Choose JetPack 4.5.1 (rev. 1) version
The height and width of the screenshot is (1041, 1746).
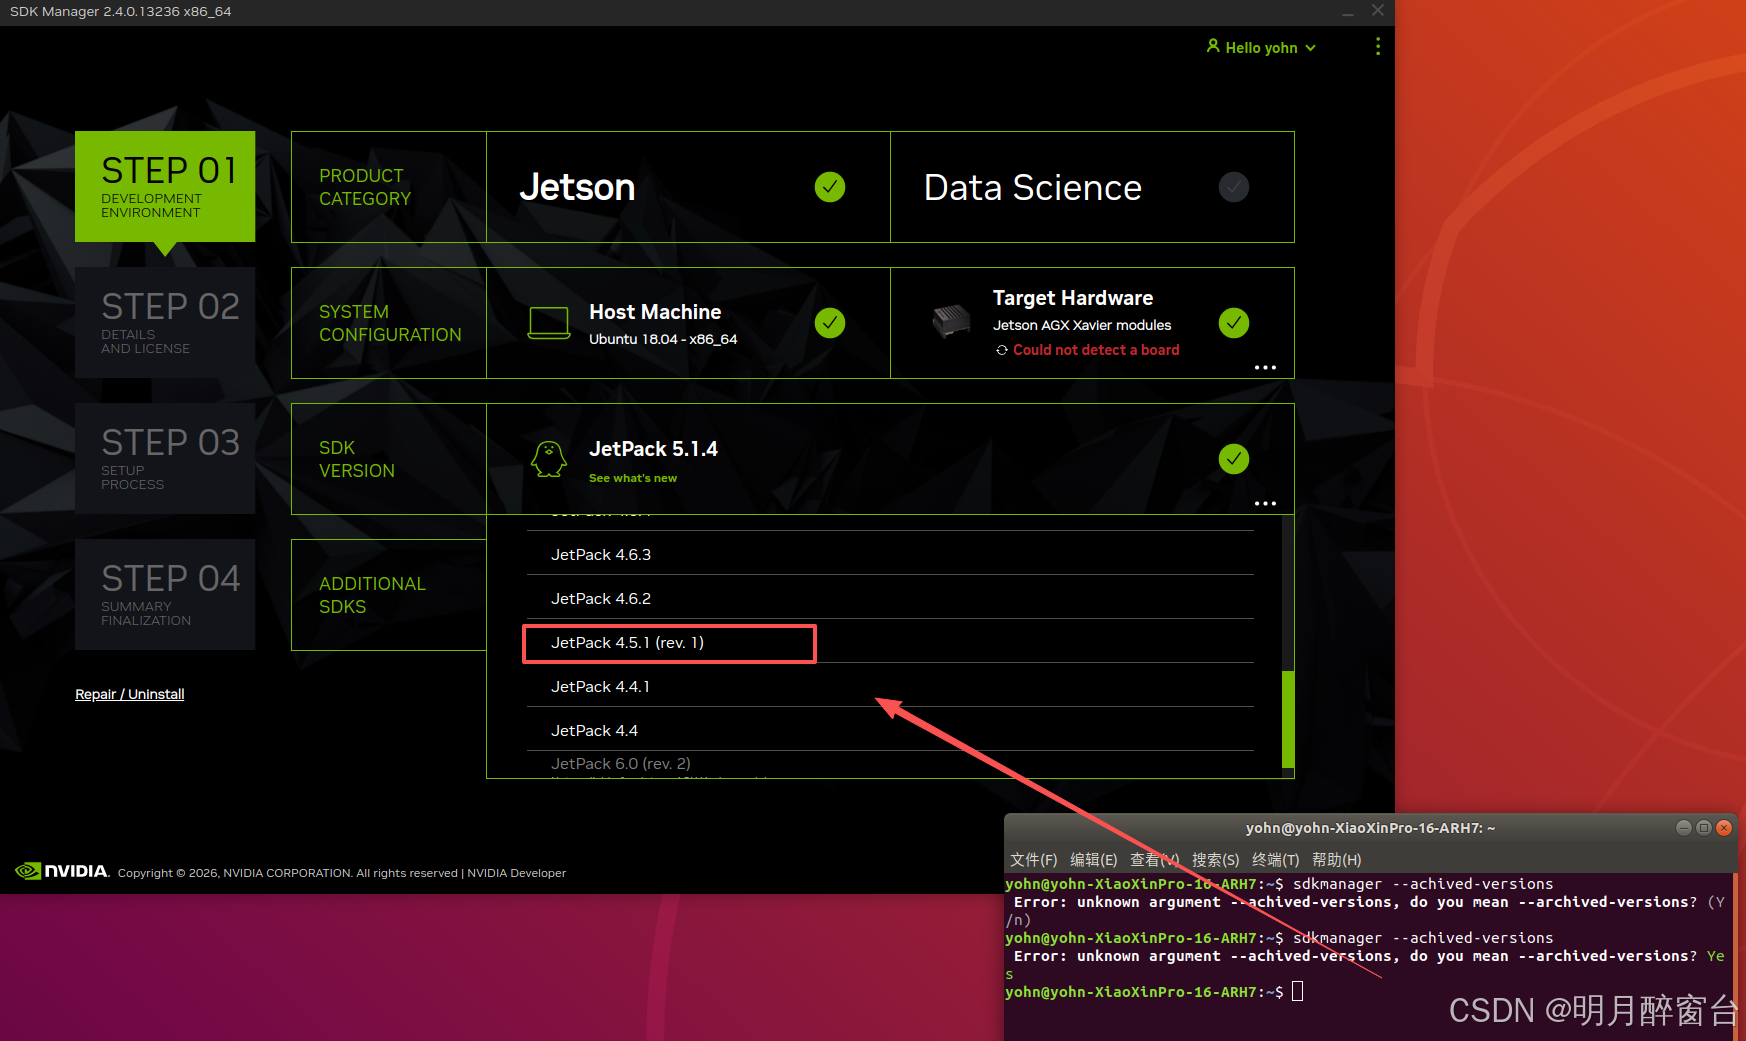click(890, 642)
